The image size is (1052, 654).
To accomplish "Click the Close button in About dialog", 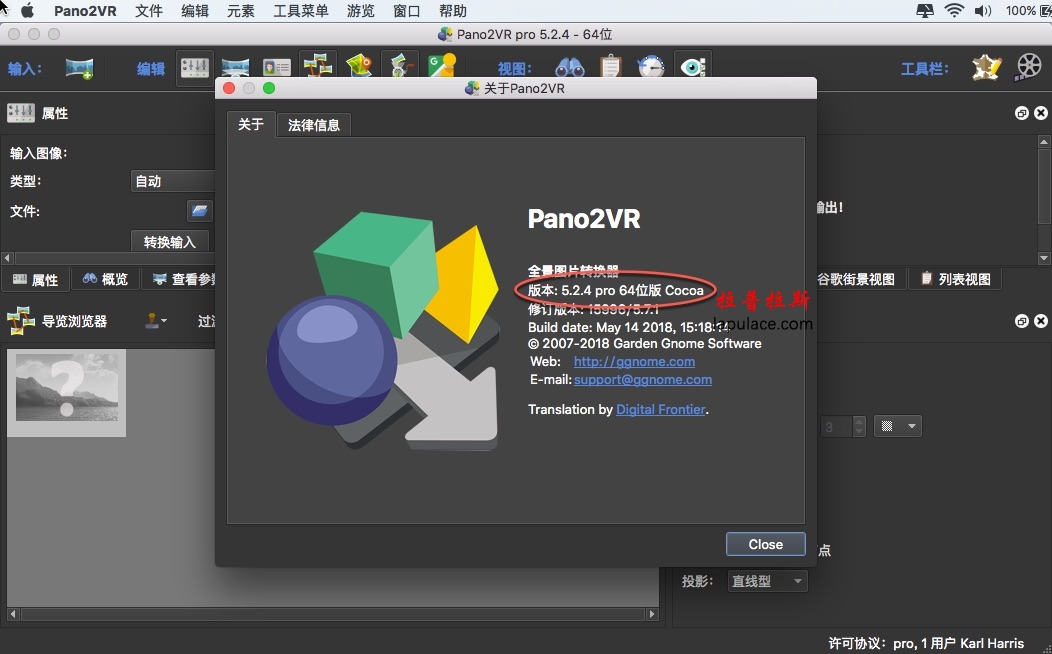I will (x=766, y=544).
